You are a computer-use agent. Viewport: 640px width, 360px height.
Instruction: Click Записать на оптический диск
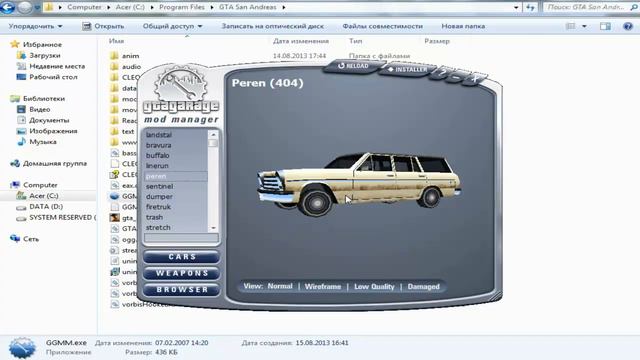273,26
